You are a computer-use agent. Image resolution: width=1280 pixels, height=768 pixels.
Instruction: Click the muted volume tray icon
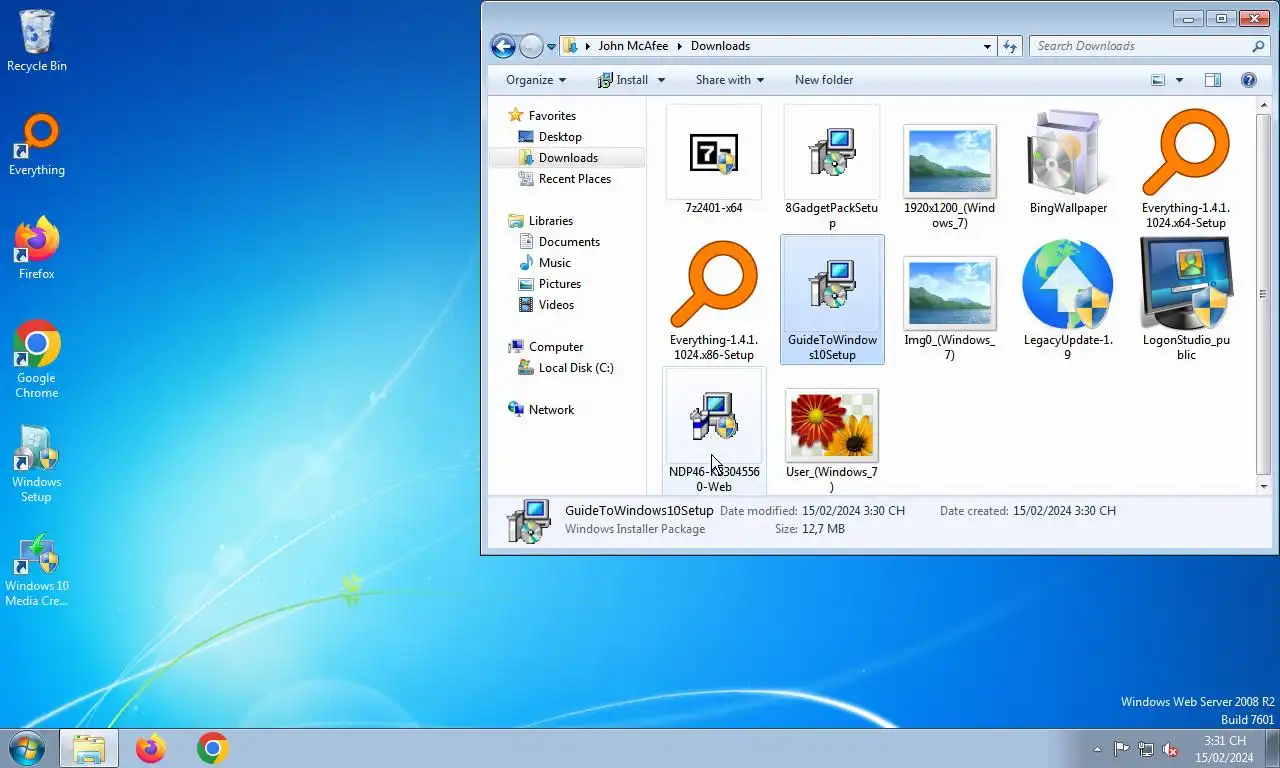pyautogui.click(x=1170, y=749)
